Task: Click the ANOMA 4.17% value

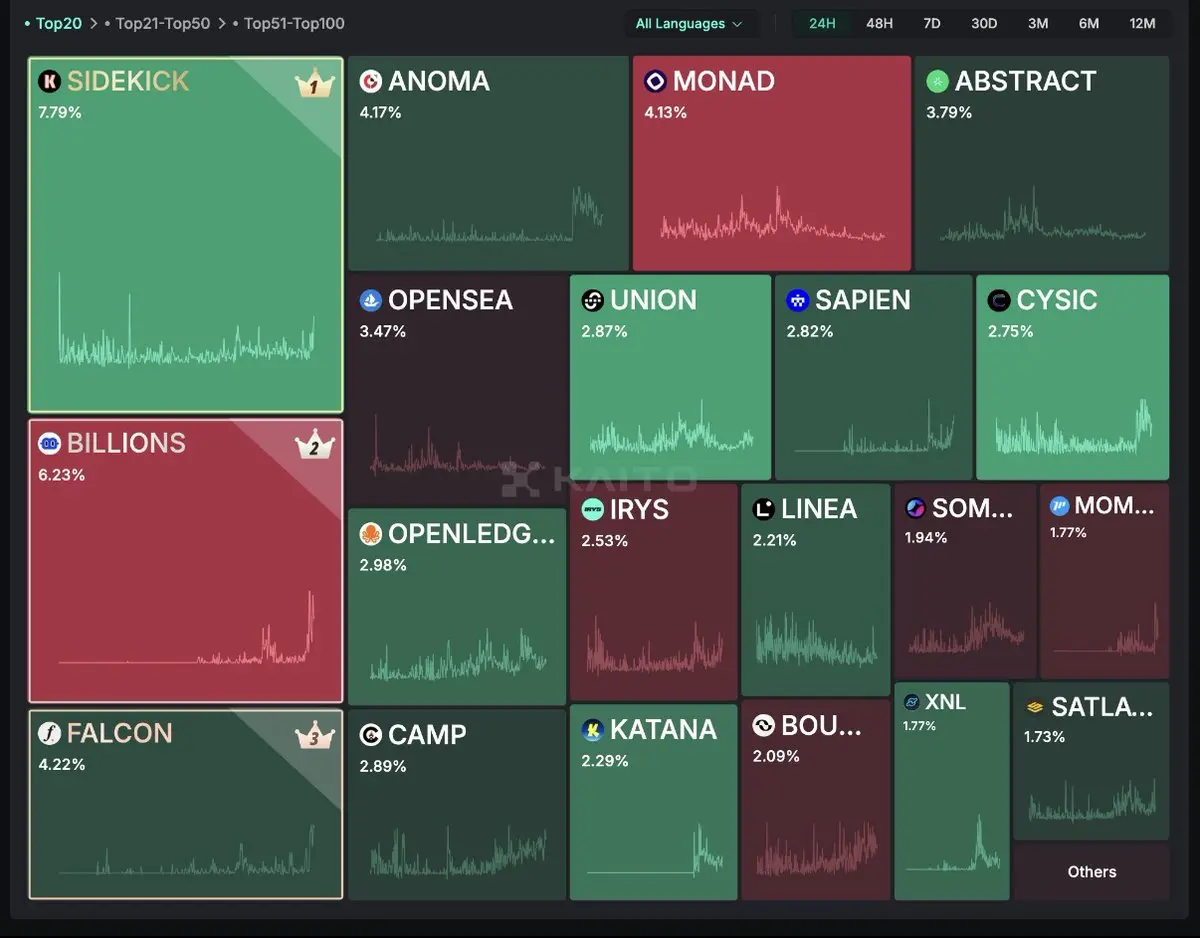Action: [380, 113]
